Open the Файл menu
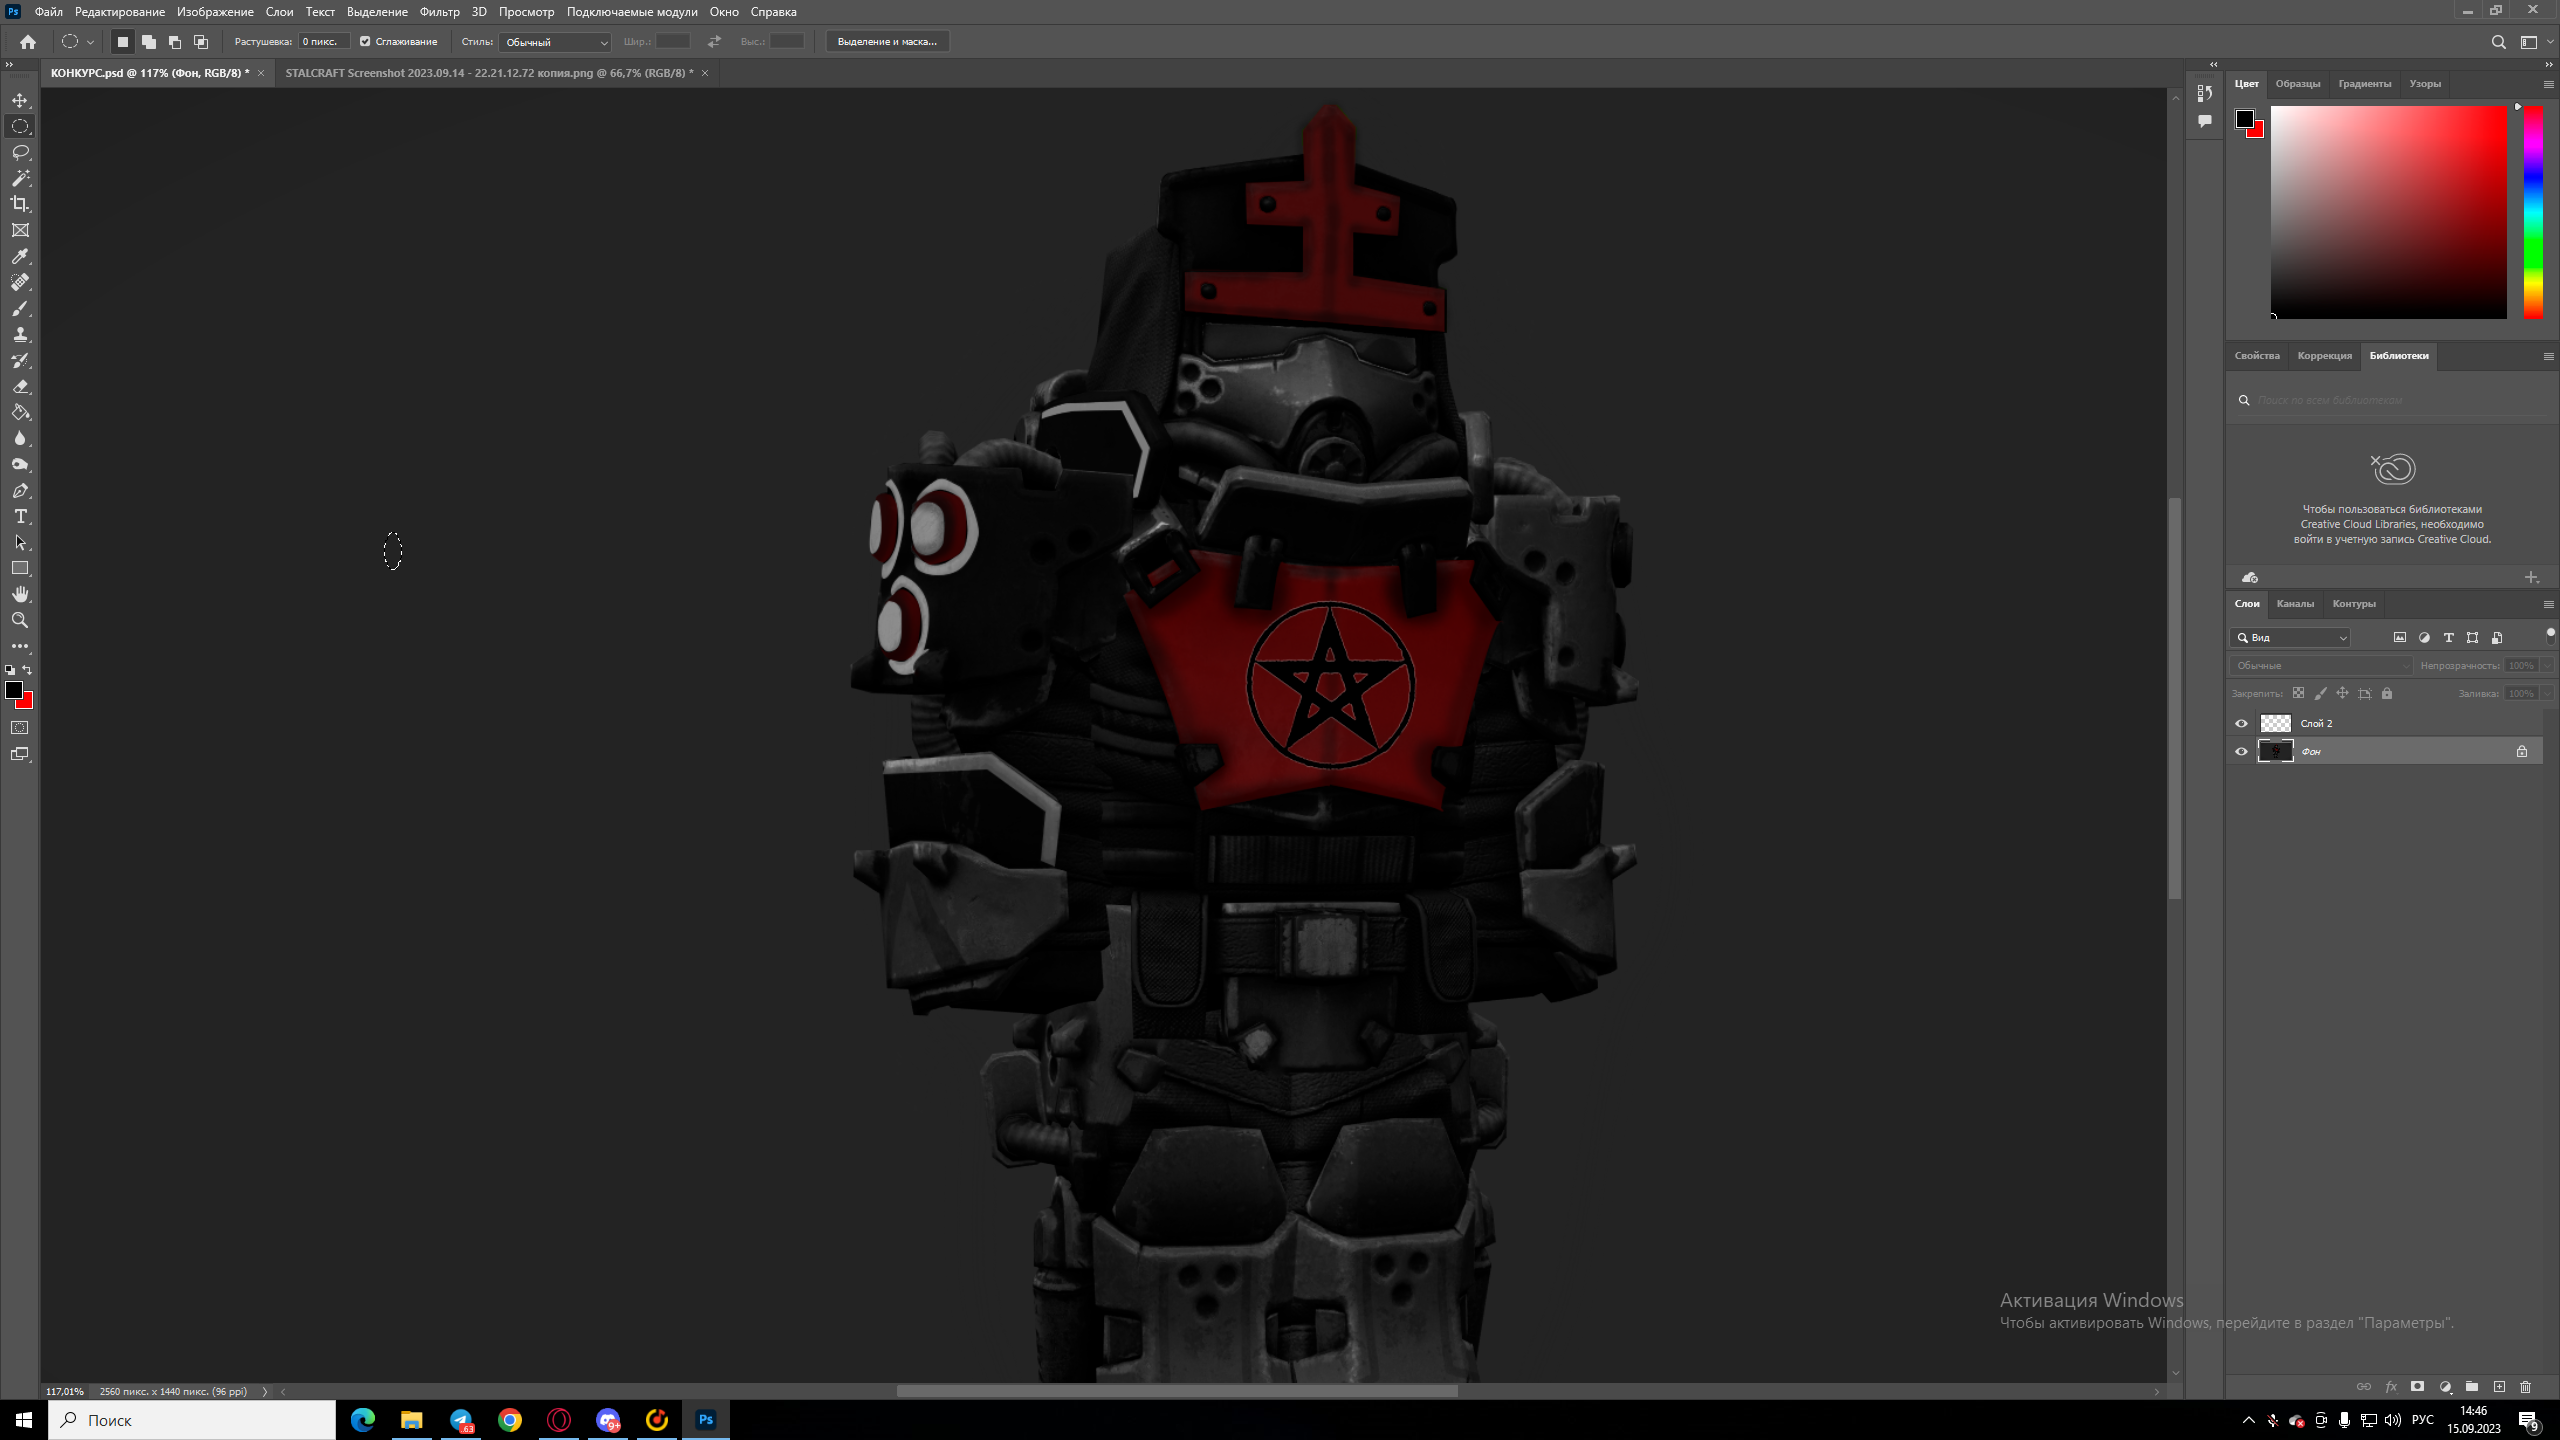This screenshot has width=2560, height=1440. 48,12
